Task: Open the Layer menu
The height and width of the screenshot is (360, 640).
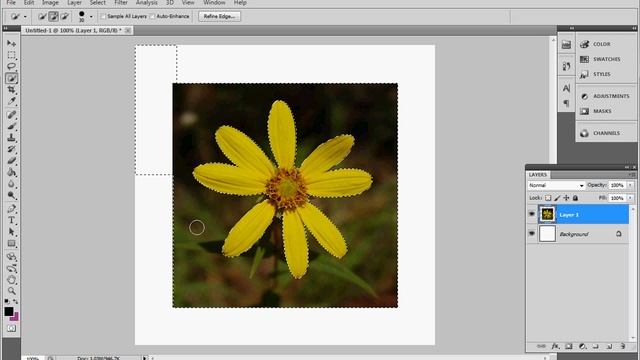Action: pyautogui.click(x=74, y=3)
